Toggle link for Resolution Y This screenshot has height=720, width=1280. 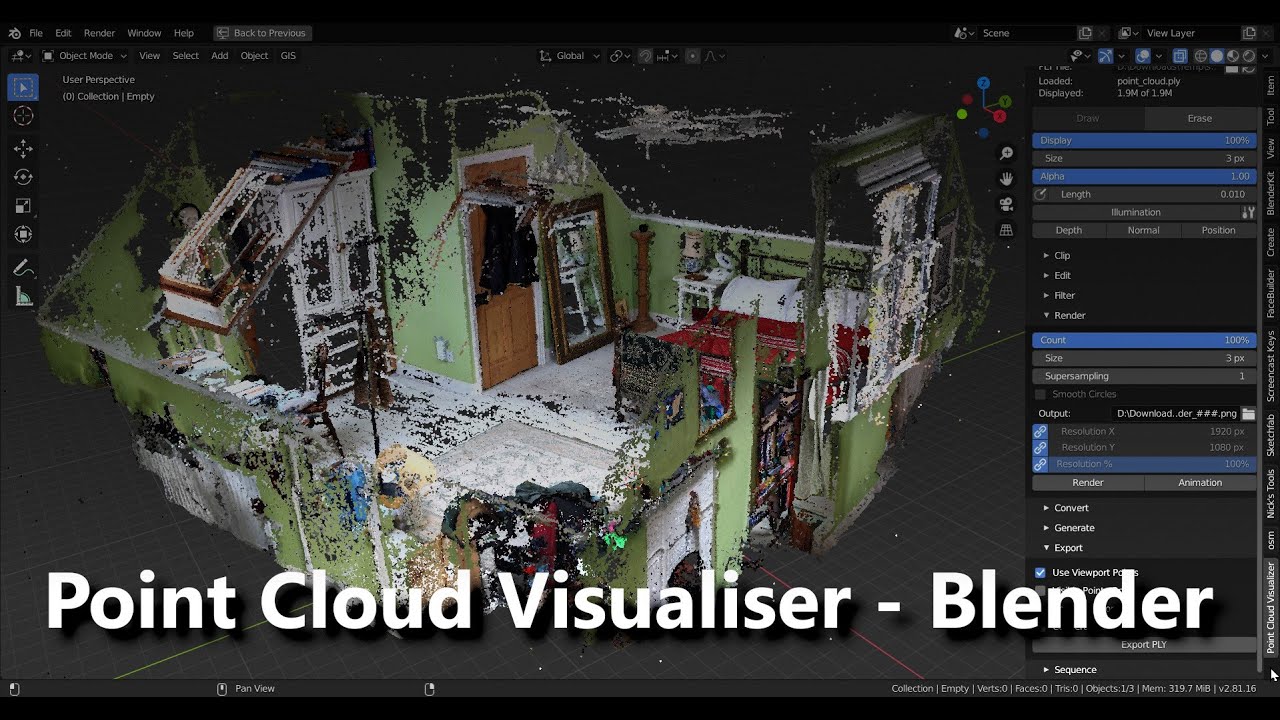[1040, 447]
